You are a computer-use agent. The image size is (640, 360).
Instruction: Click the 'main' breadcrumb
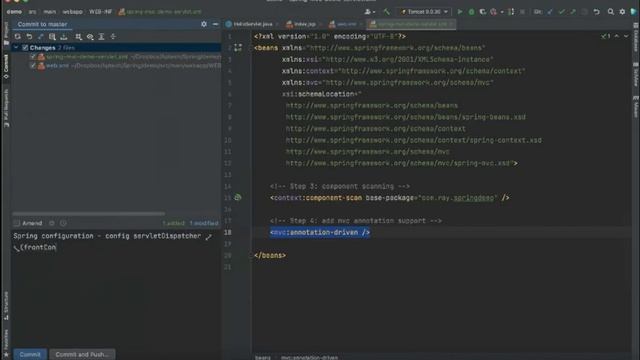(x=49, y=12)
